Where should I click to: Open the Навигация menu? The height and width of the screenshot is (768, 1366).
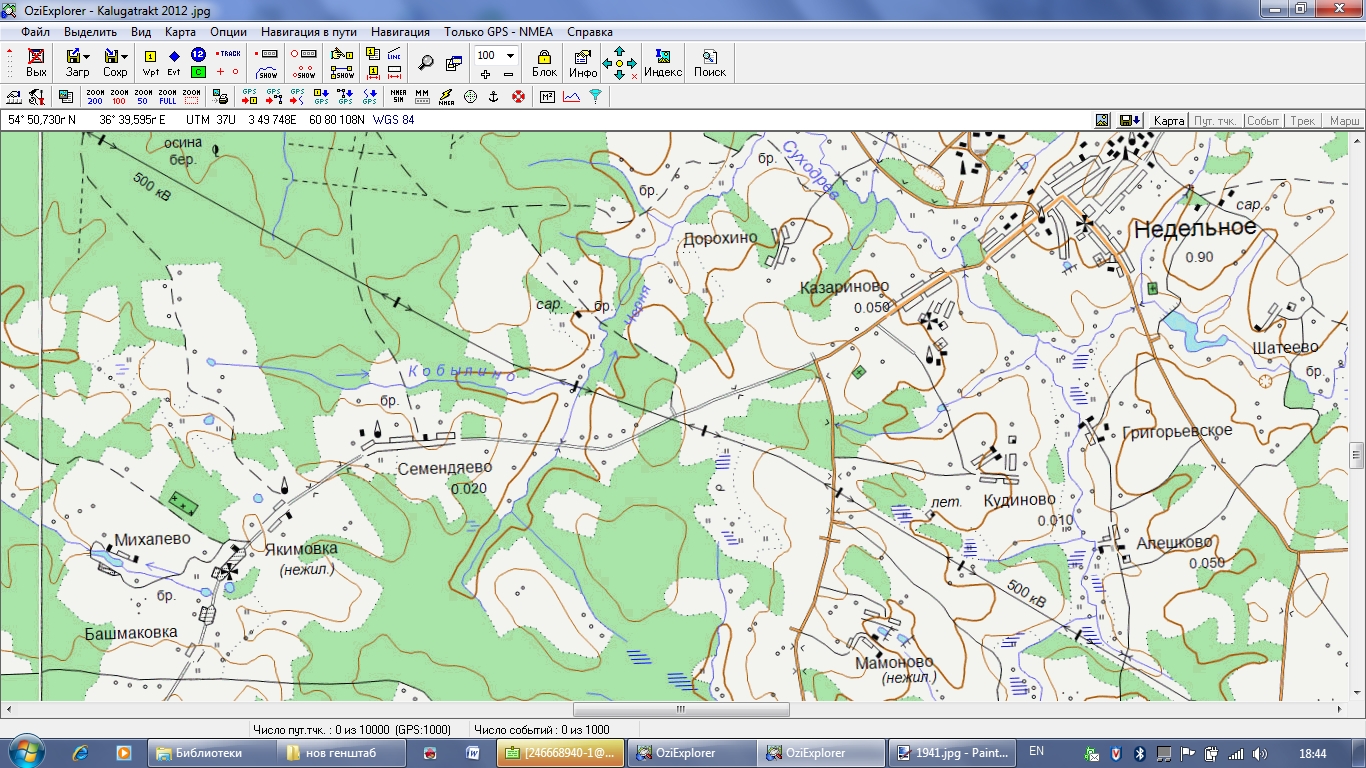pos(400,32)
